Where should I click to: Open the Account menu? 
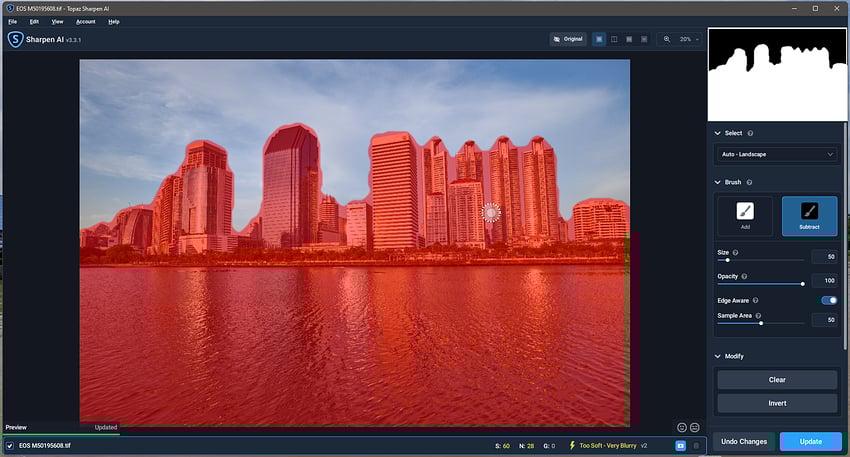click(86, 21)
